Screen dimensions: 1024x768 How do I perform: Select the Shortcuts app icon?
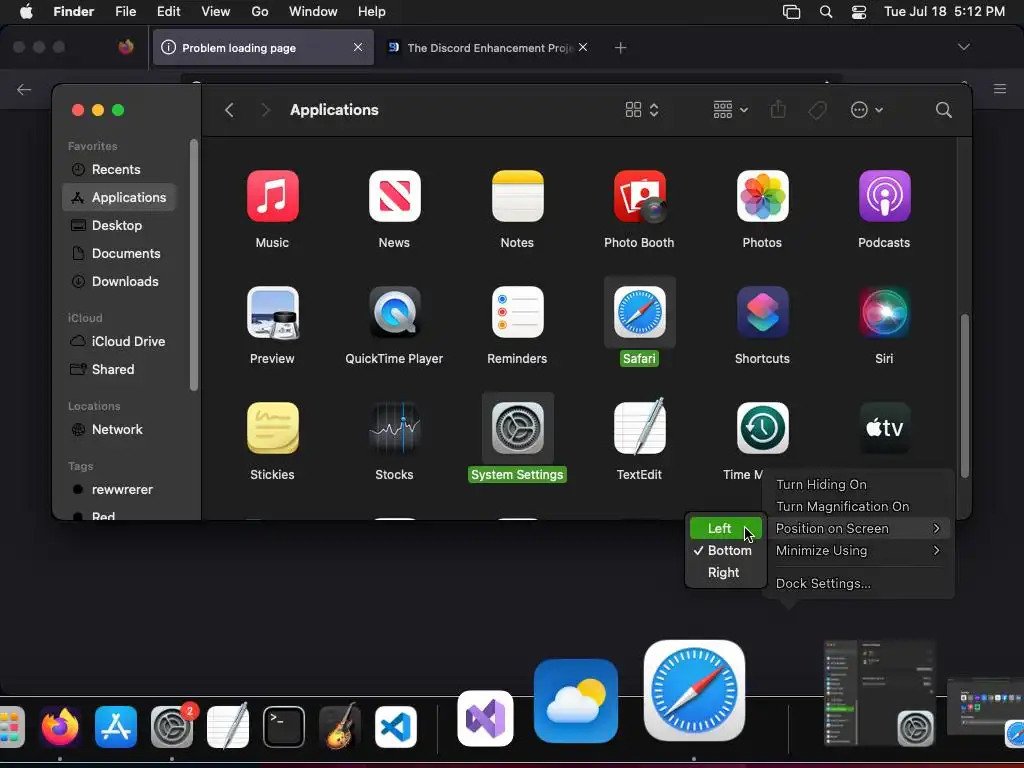click(x=762, y=313)
